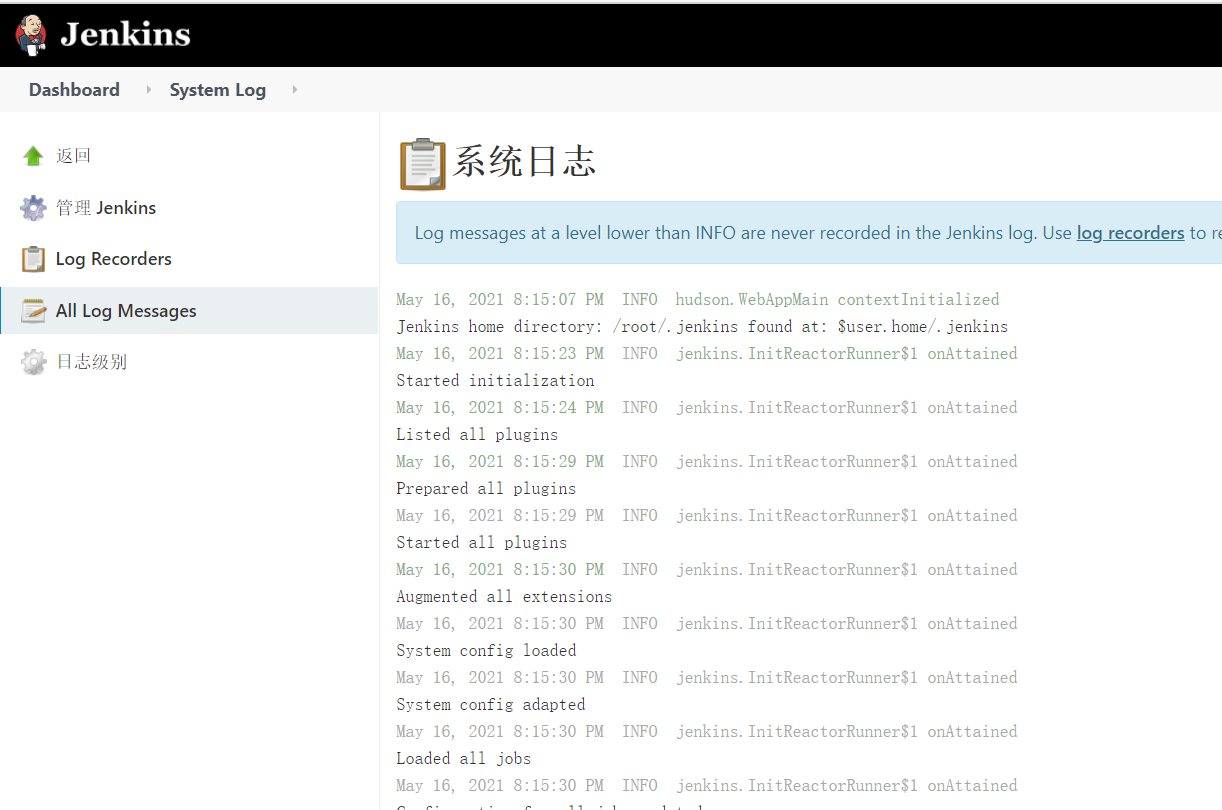The height and width of the screenshot is (810, 1222).
Task: Click the gear icon beside 管理 Jenkins
Action: click(33, 208)
